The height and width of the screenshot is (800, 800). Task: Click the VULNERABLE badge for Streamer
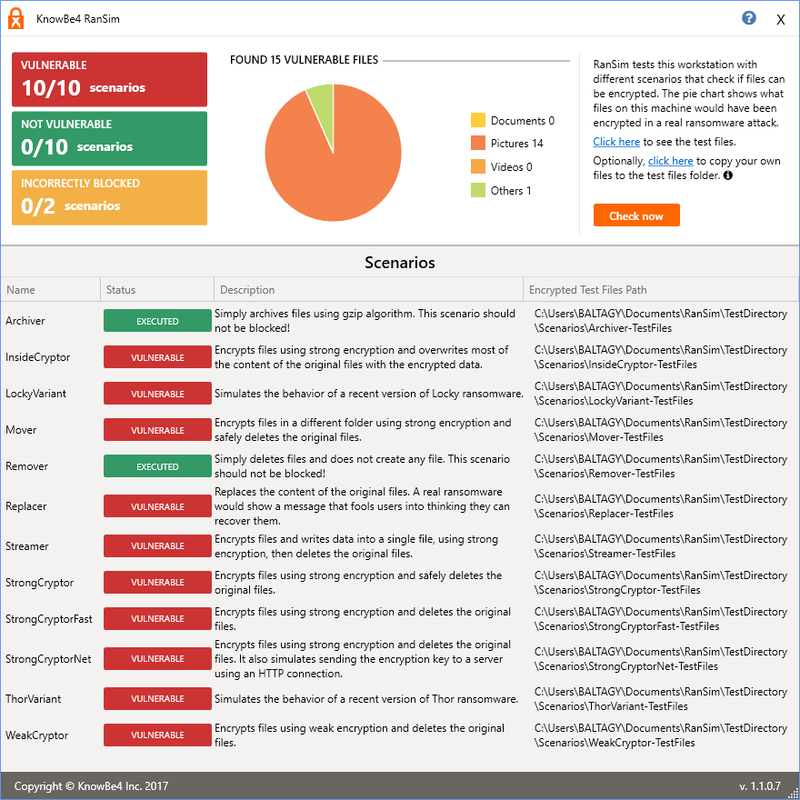pos(157,546)
